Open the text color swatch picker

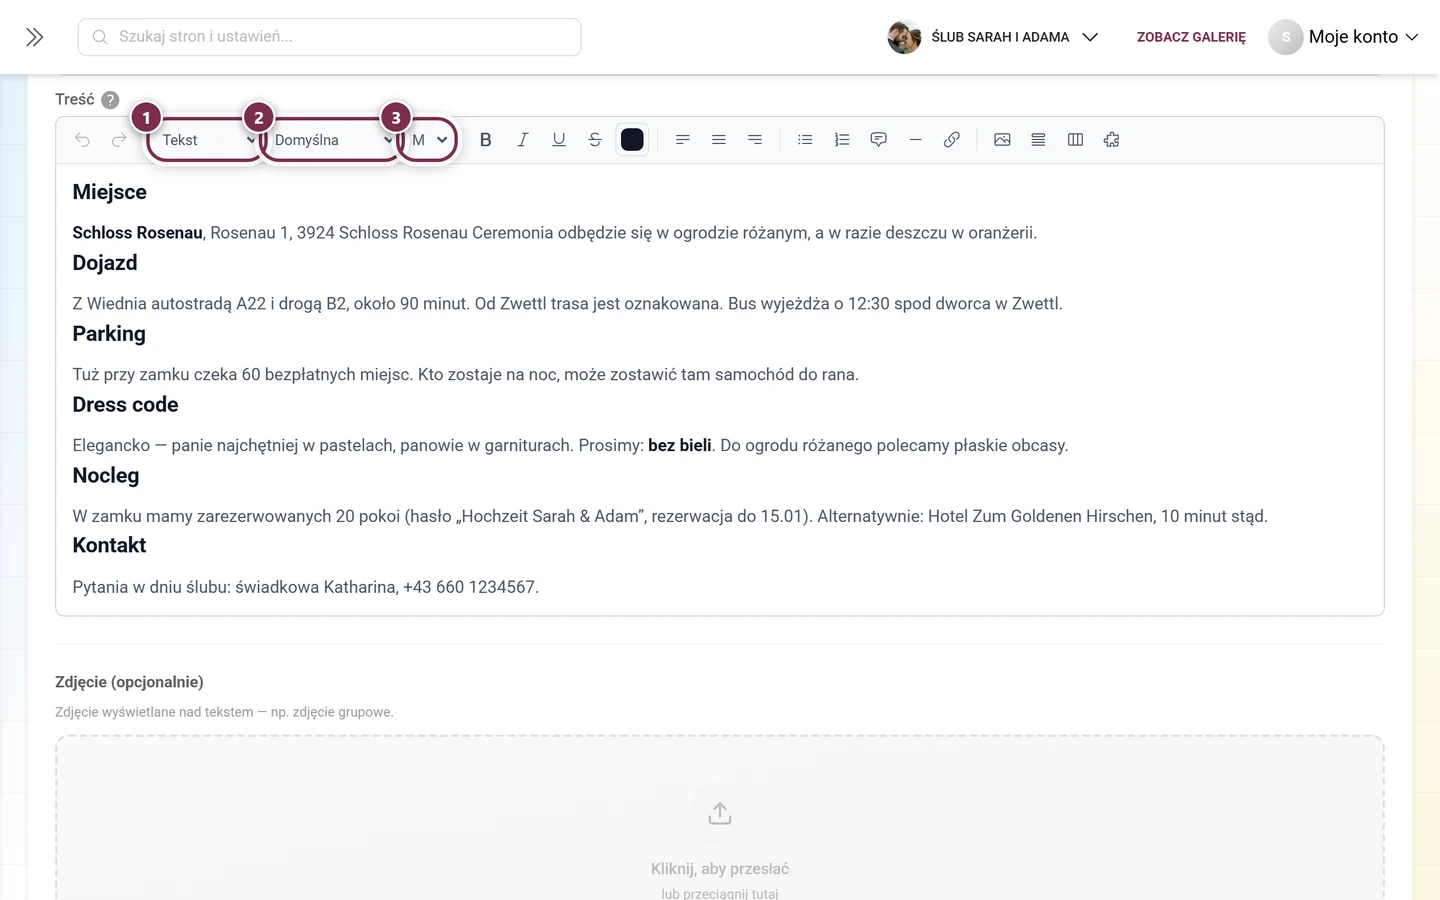click(x=632, y=140)
